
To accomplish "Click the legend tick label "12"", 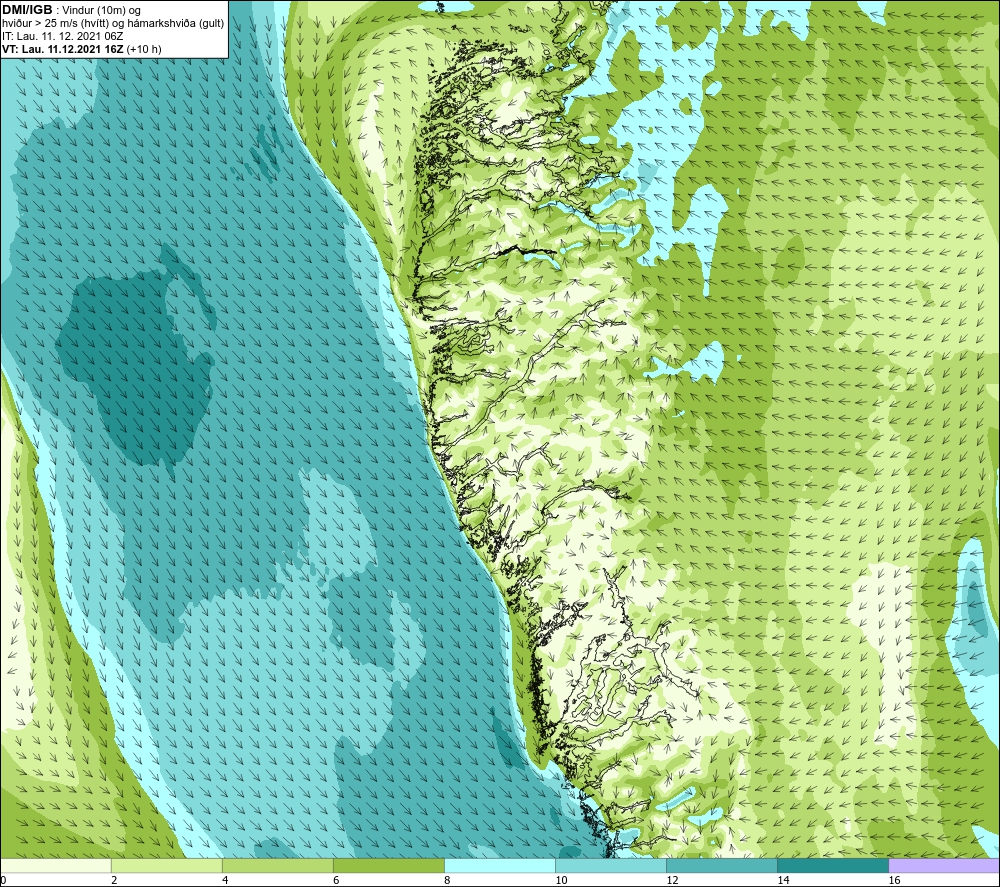I will click(x=672, y=880).
